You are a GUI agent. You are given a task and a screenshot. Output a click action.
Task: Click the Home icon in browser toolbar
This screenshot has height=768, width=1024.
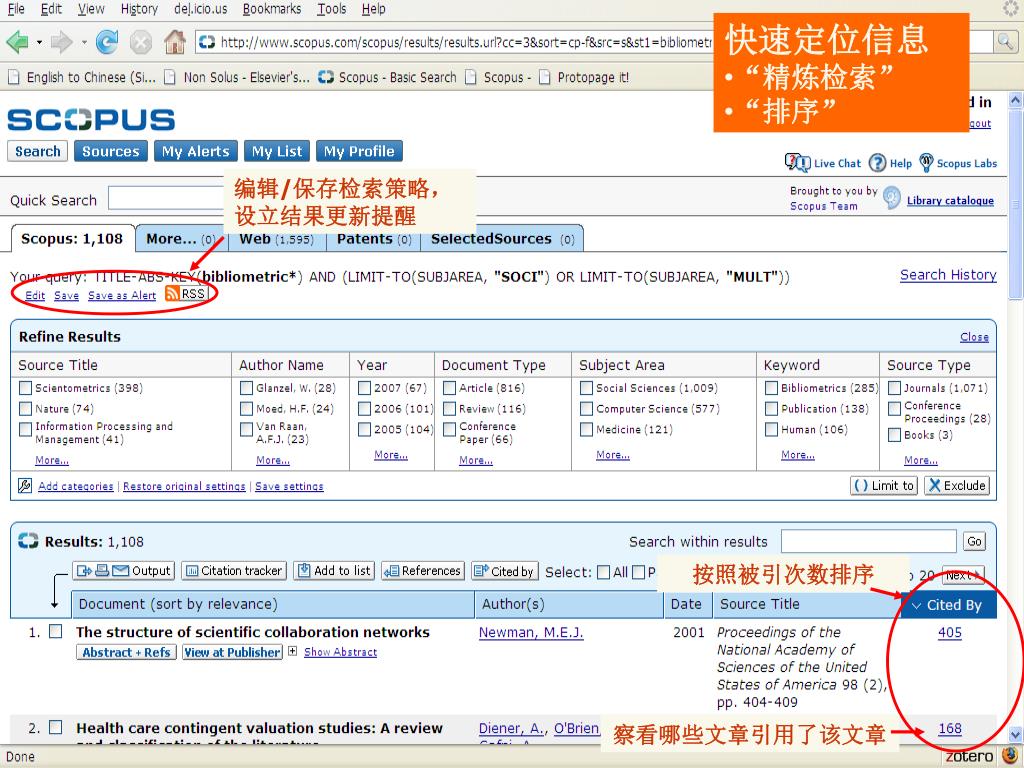[174, 42]
